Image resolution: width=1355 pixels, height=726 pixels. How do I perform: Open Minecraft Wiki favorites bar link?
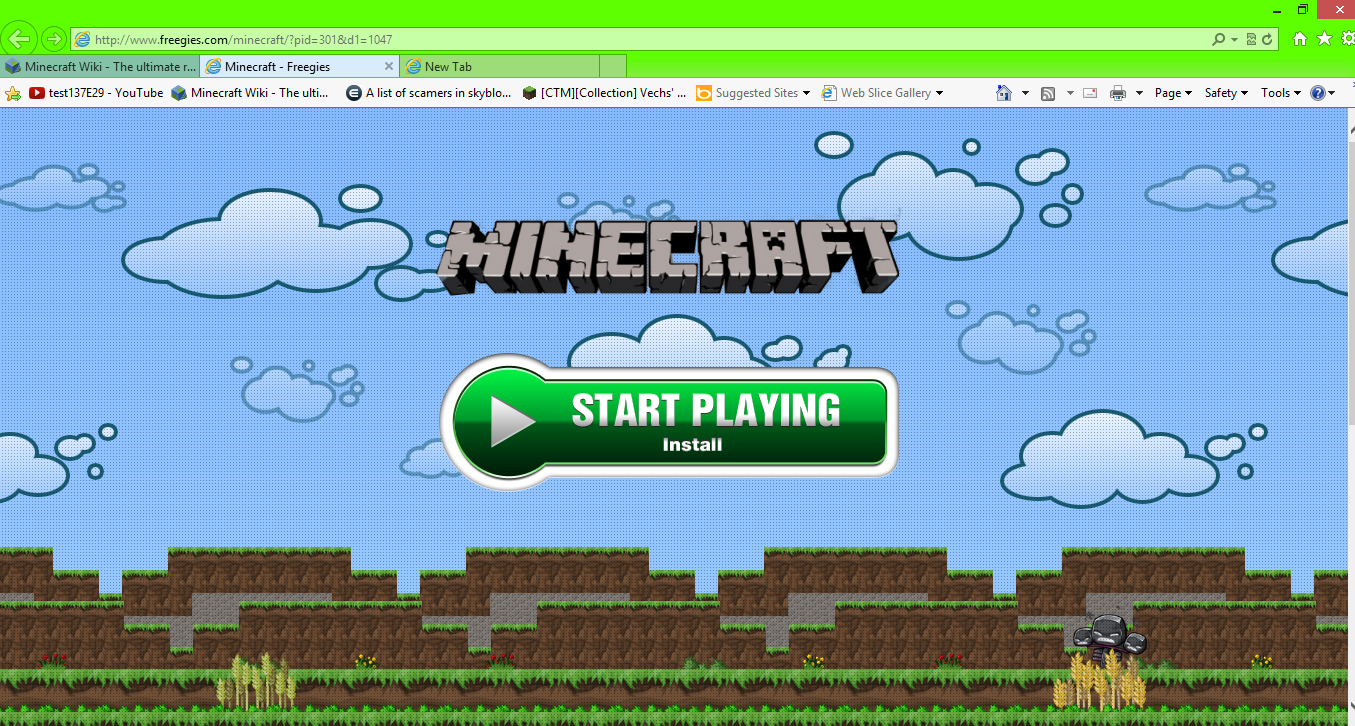(250, 93)
